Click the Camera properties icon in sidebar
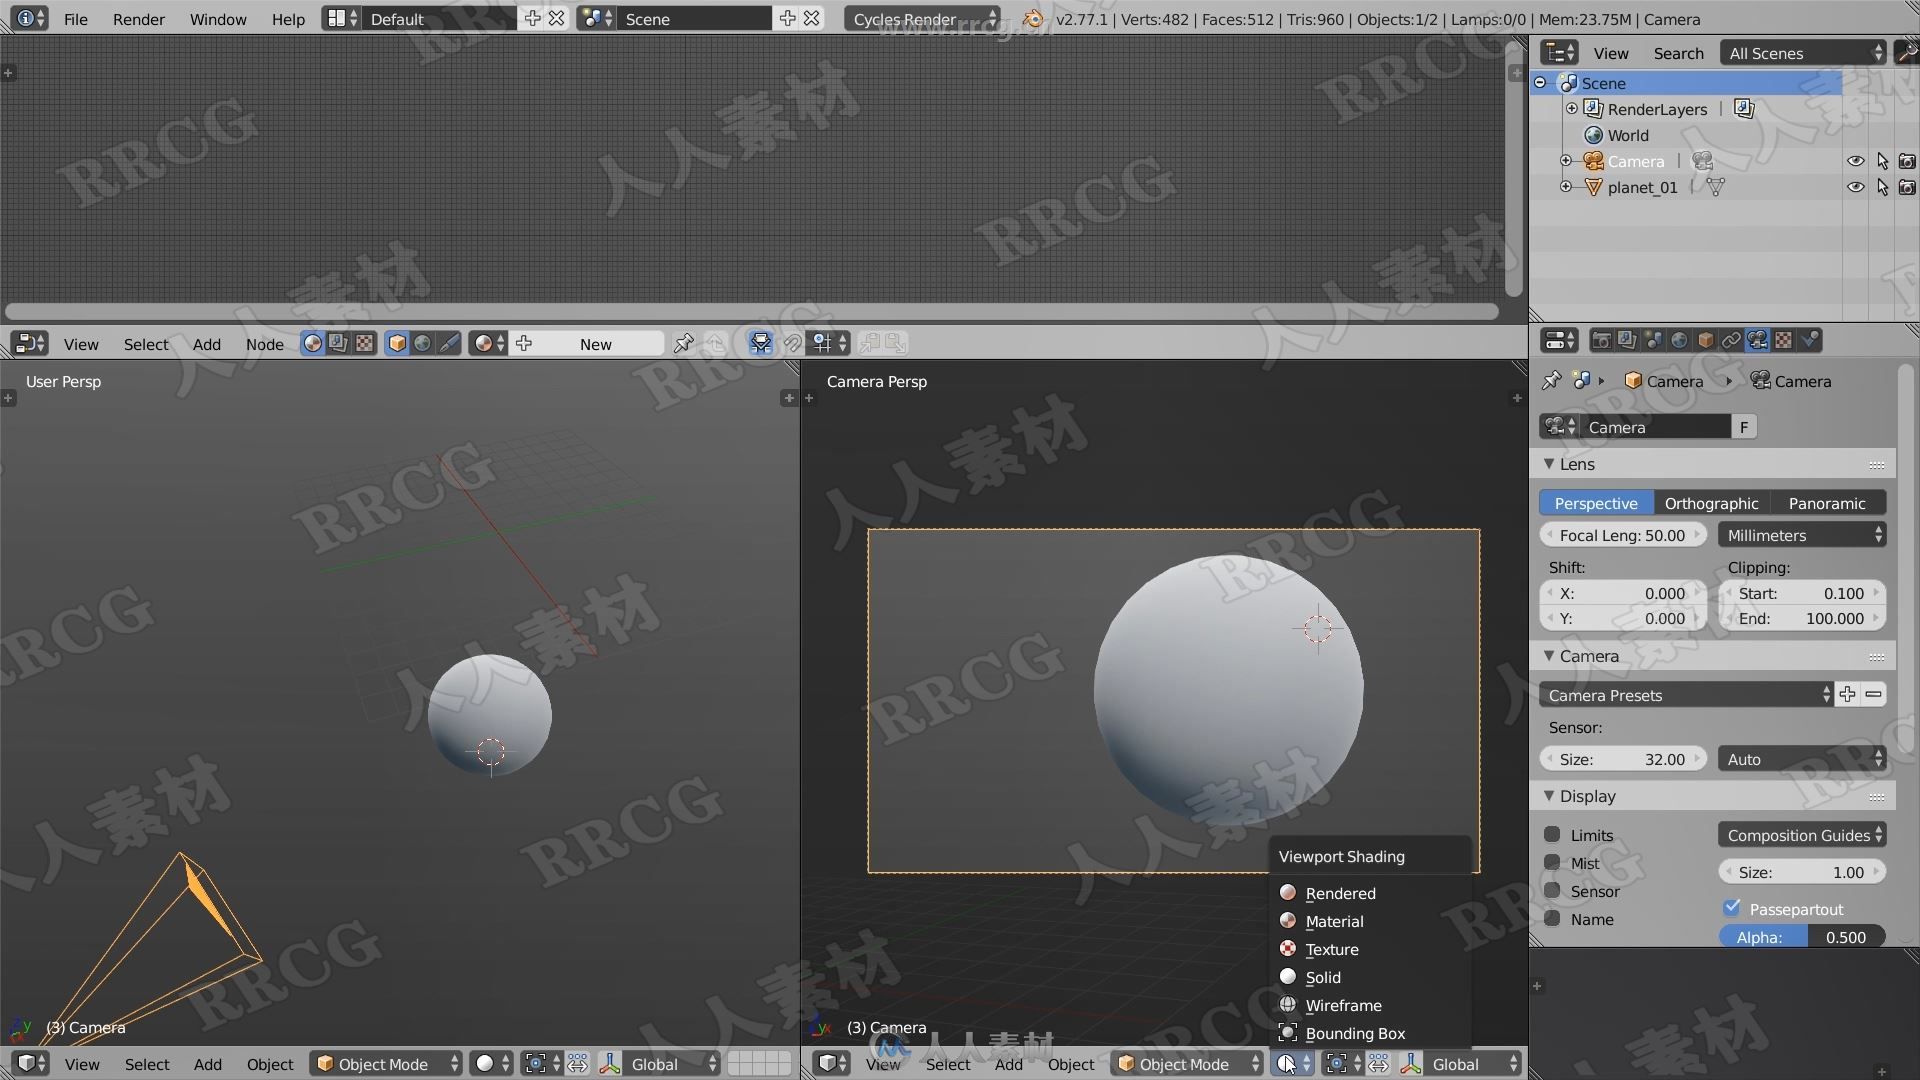The image size is (1920, 1080). click(x=1758, y=340)
